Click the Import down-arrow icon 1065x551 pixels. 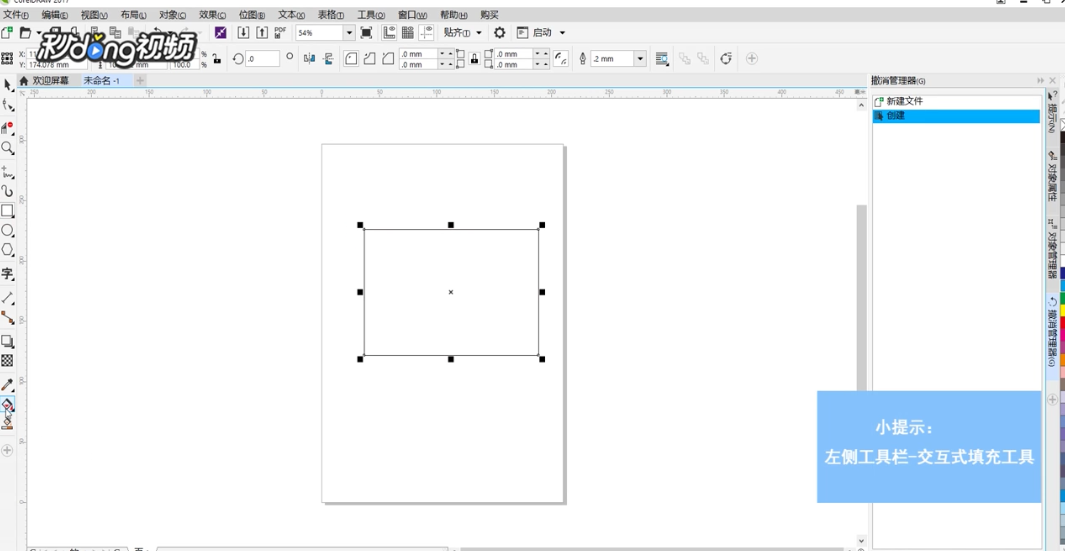(x=243, y=33)
